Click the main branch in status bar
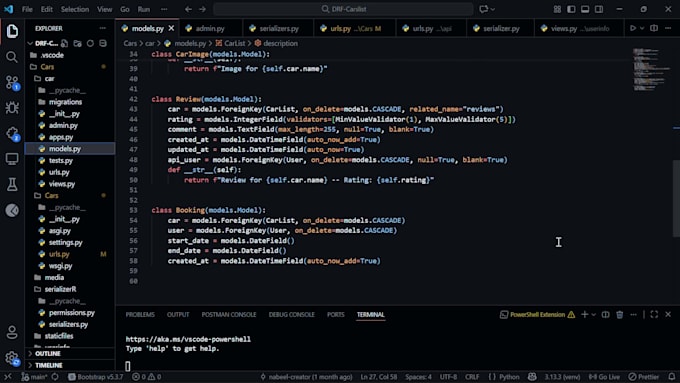680x383 pixels. pyautogui.click(x=34, y=376)
